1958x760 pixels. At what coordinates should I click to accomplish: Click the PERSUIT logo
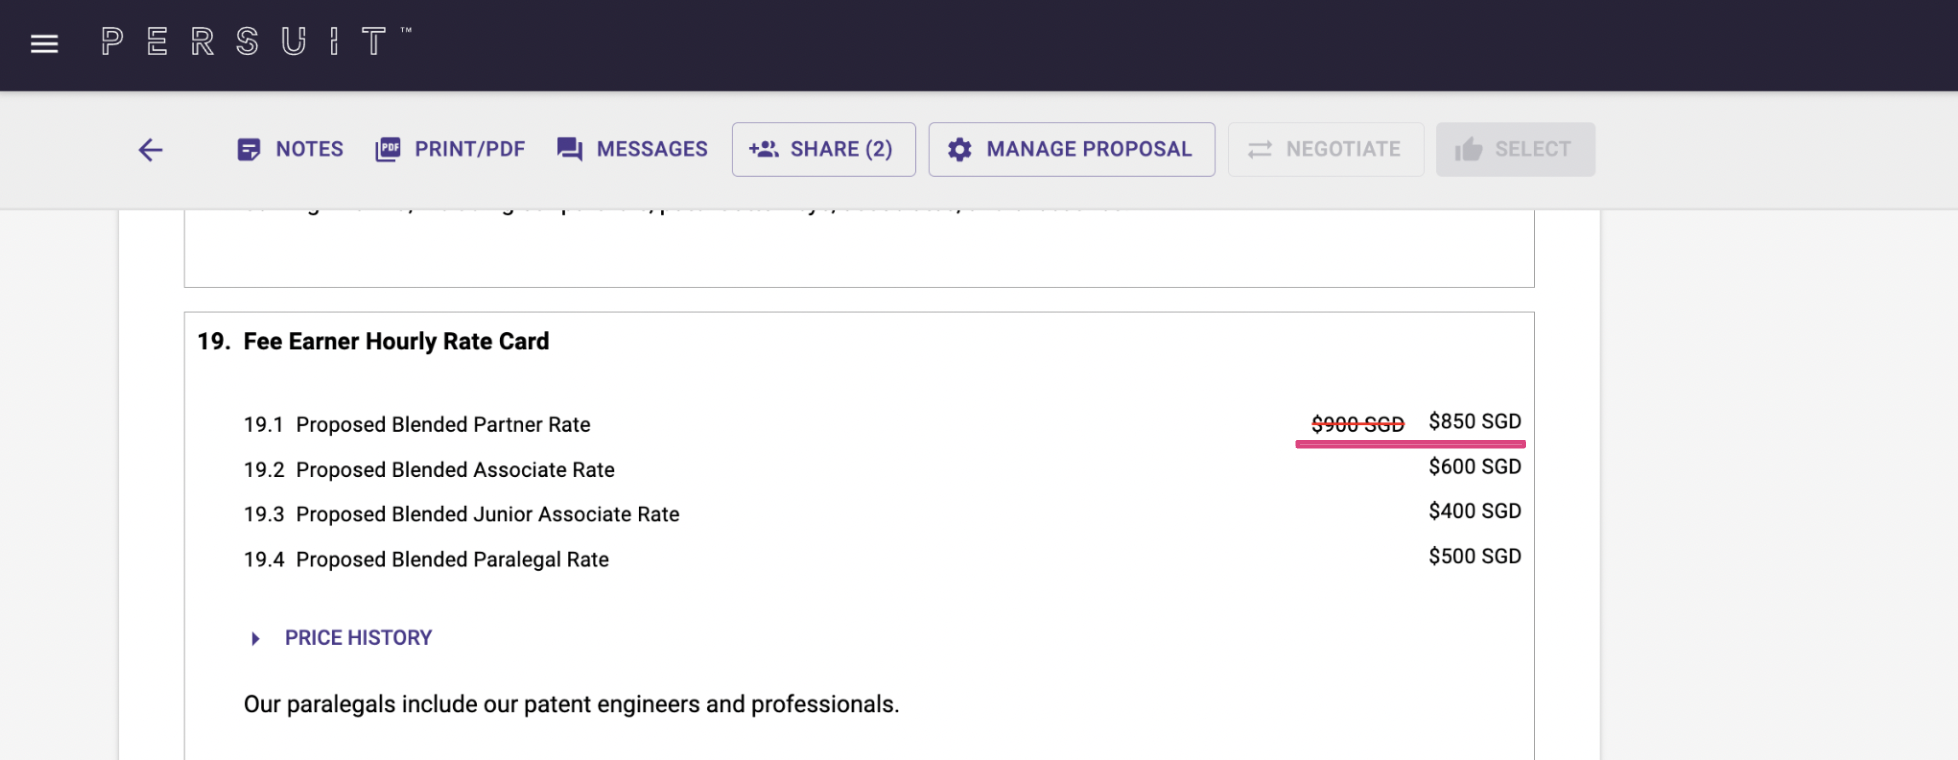pos(256,42)
